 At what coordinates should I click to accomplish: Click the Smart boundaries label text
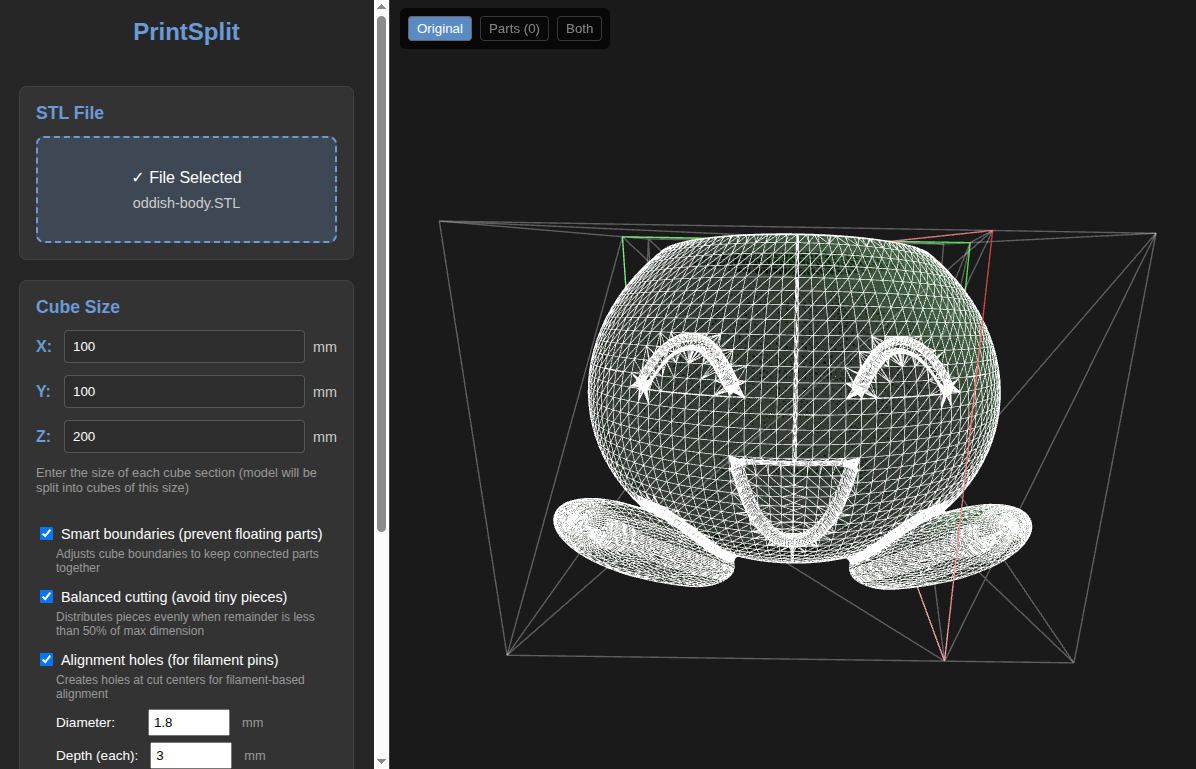191,534
